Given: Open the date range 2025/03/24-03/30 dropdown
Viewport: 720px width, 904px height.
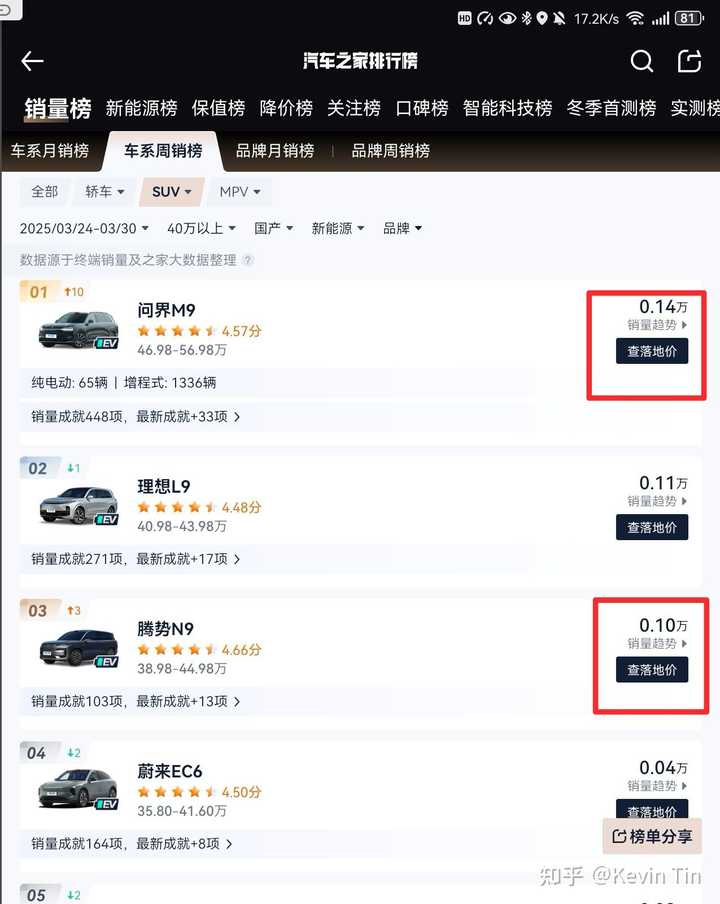Looking at the screenshot, I should coord(84,228).
